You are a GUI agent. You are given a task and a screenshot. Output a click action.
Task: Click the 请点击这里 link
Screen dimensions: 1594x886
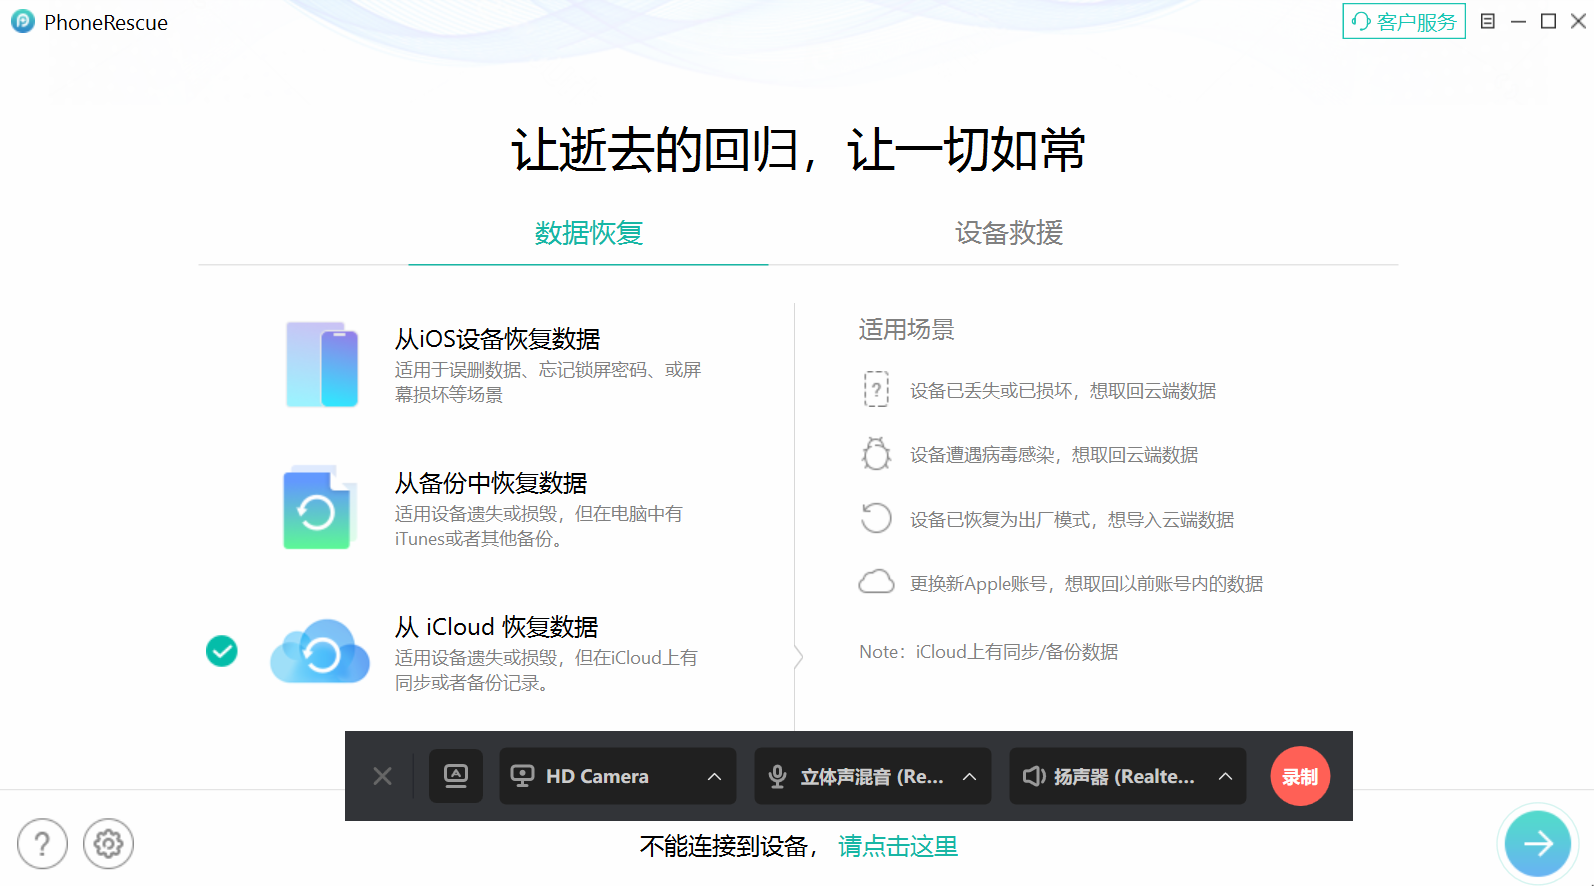coord(898,847)
